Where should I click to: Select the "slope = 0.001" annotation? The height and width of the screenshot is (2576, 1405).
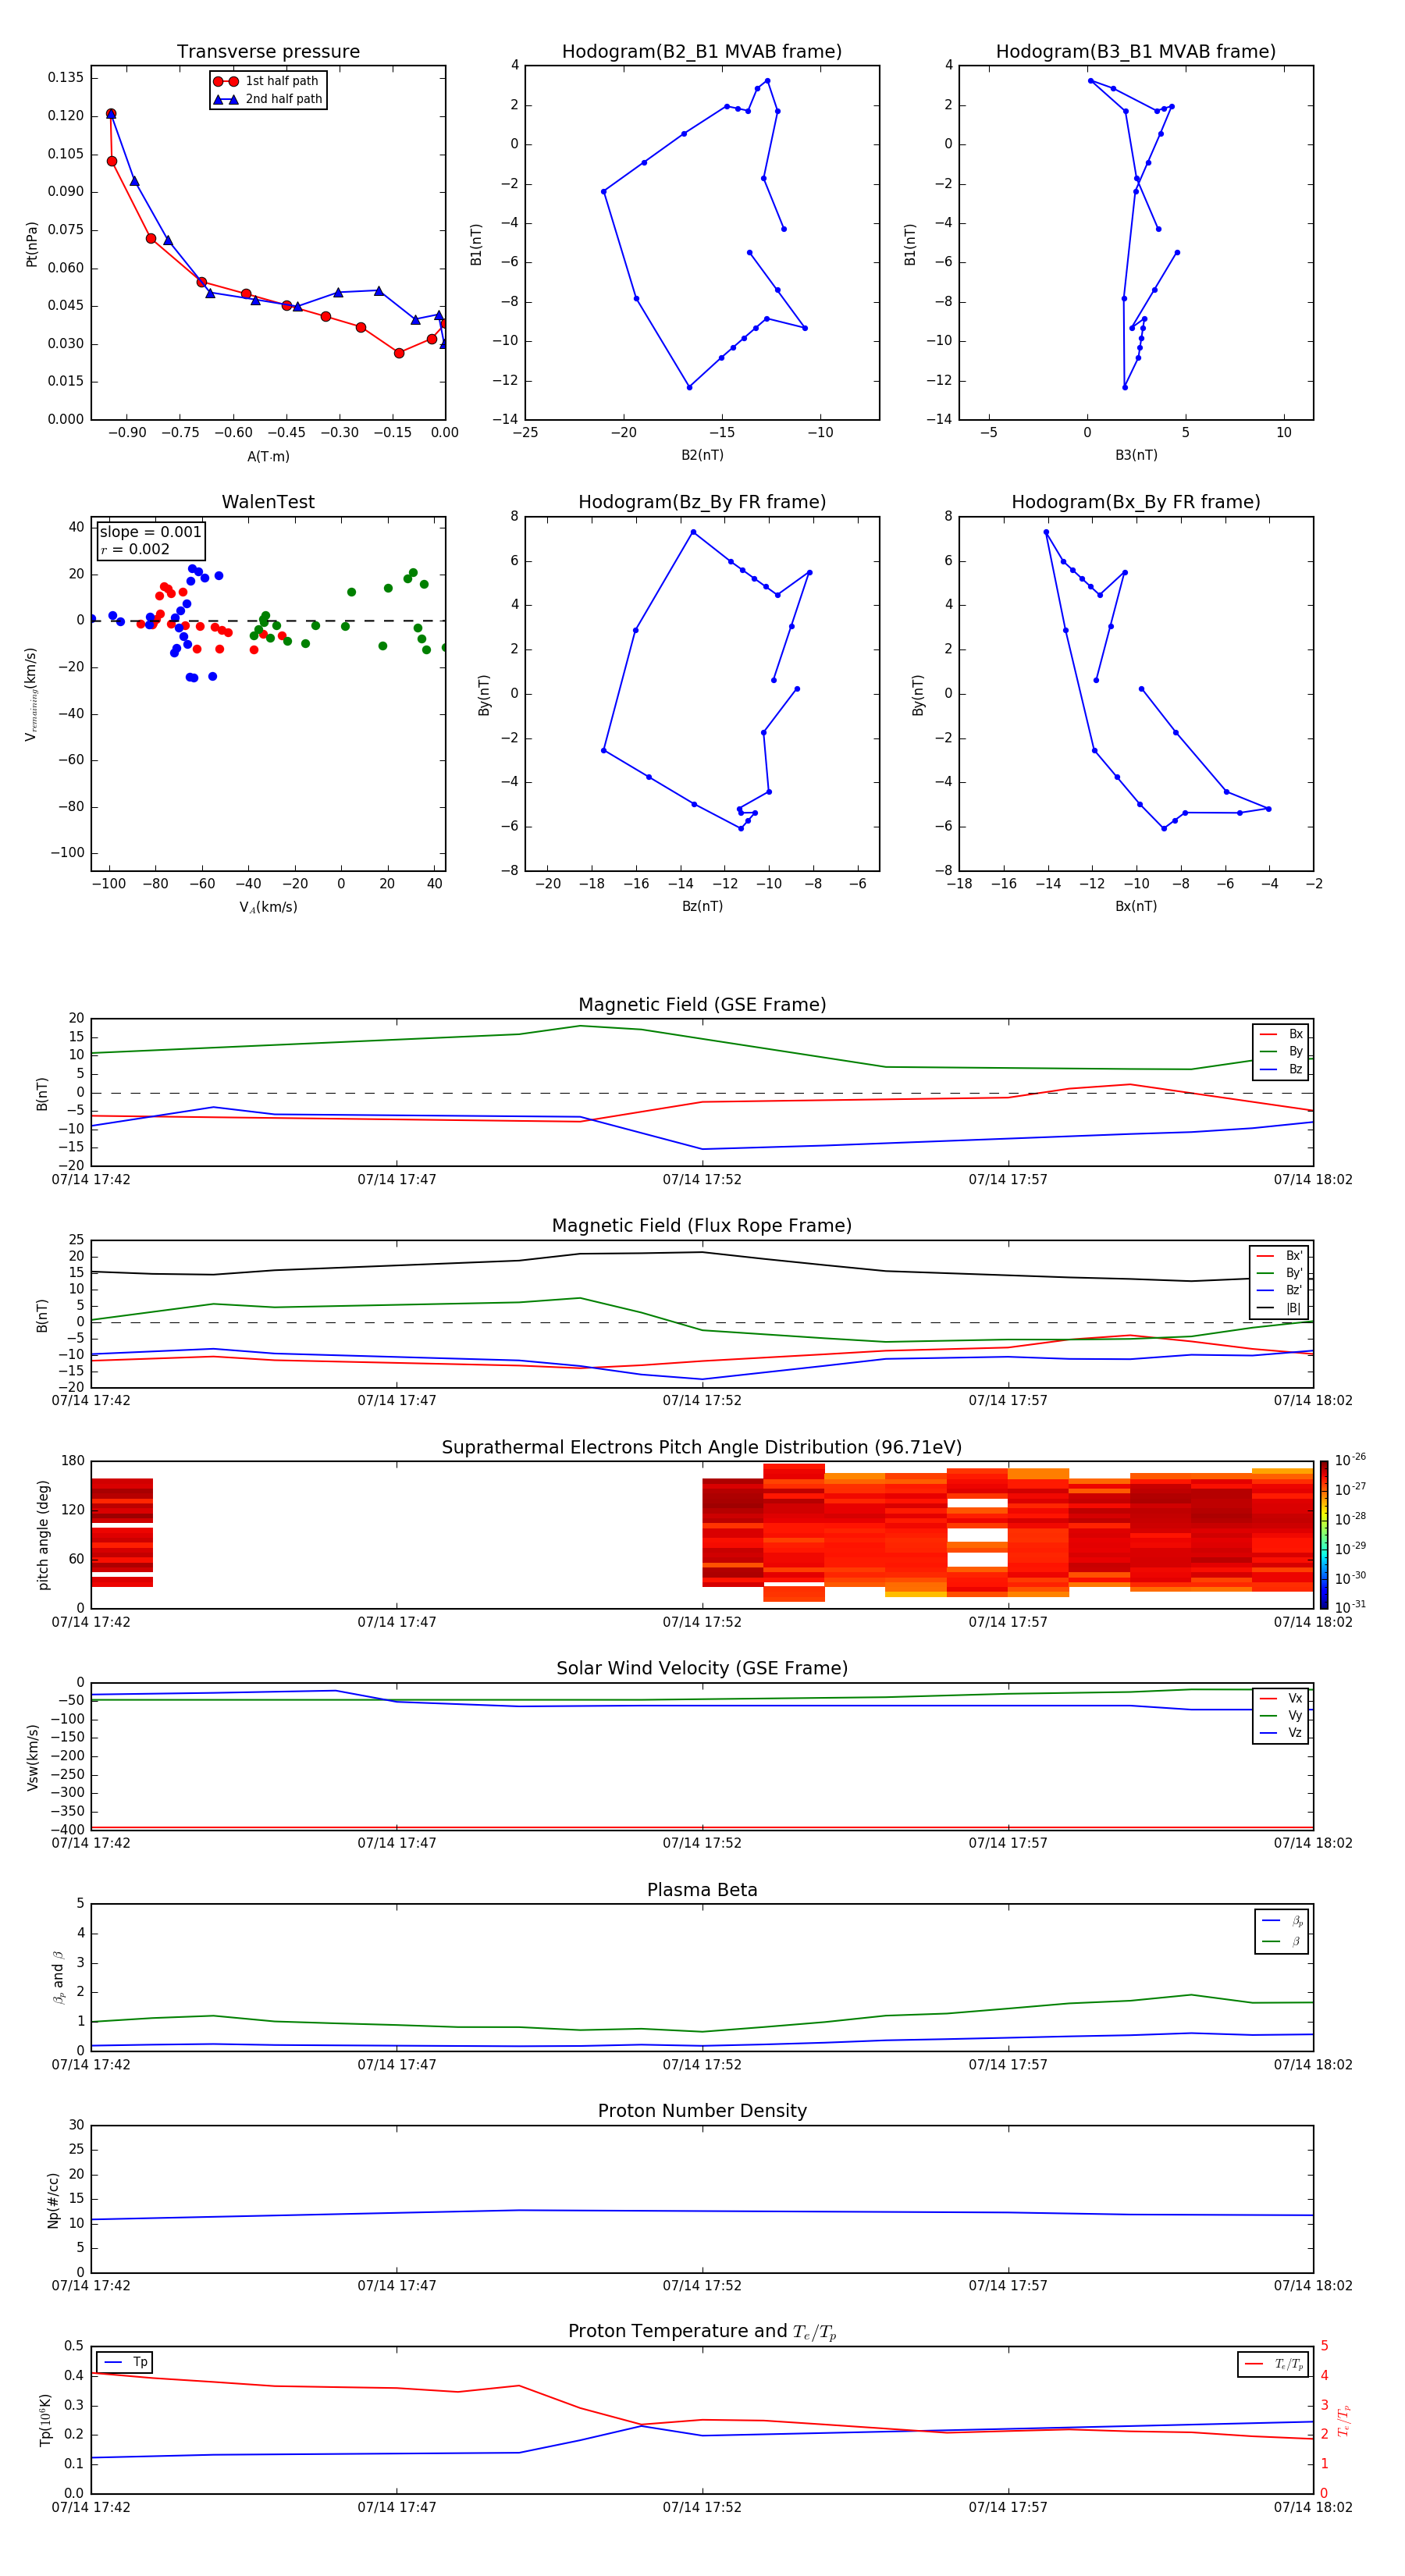(151, 532)
